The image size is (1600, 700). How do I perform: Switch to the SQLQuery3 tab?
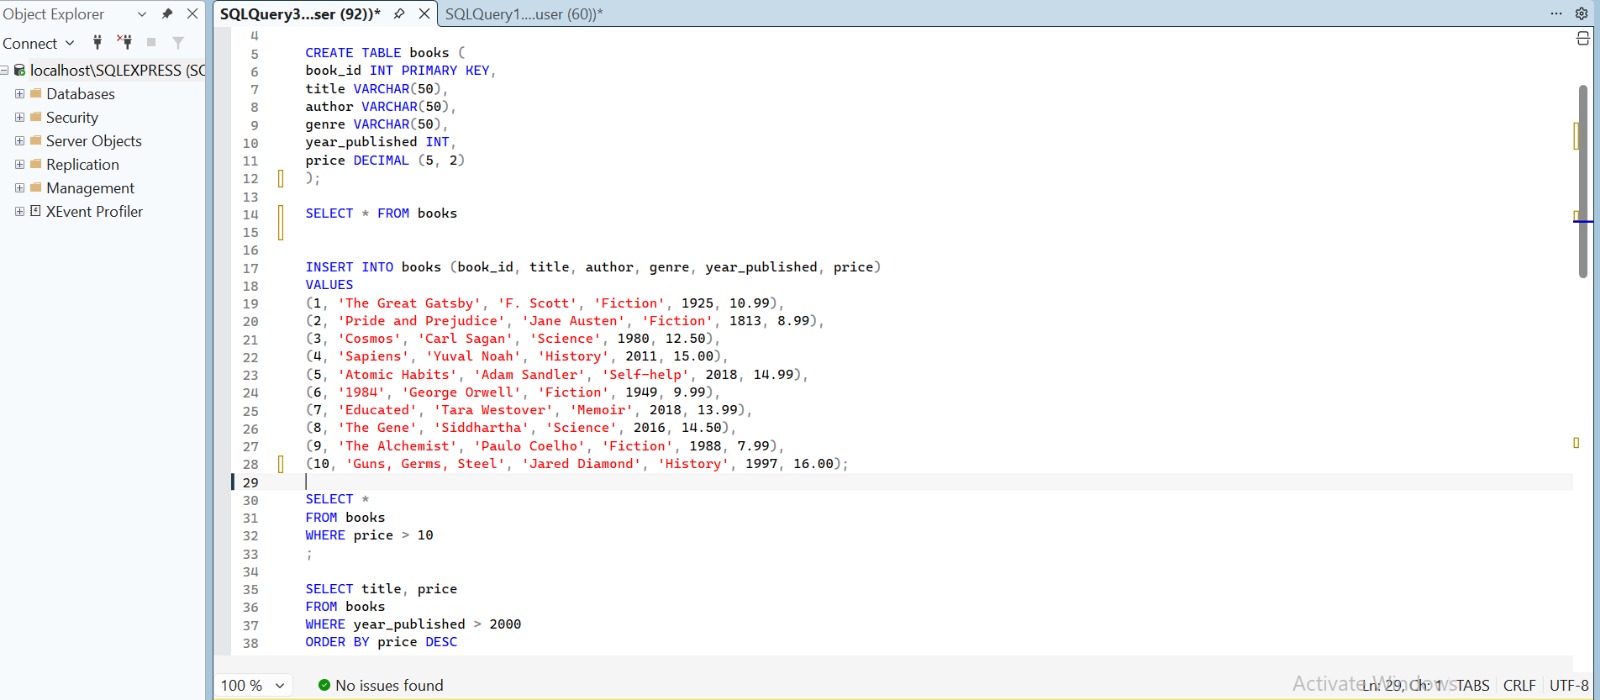point(300,14)
